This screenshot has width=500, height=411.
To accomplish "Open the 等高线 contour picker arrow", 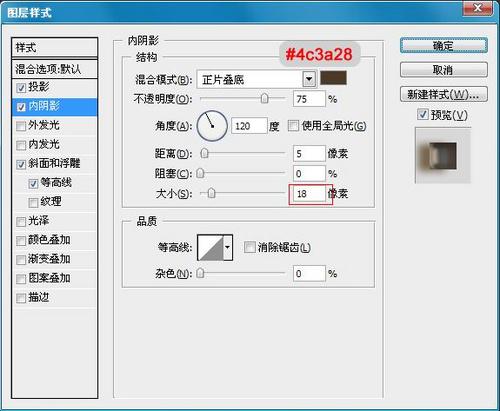I will point(228,247).
